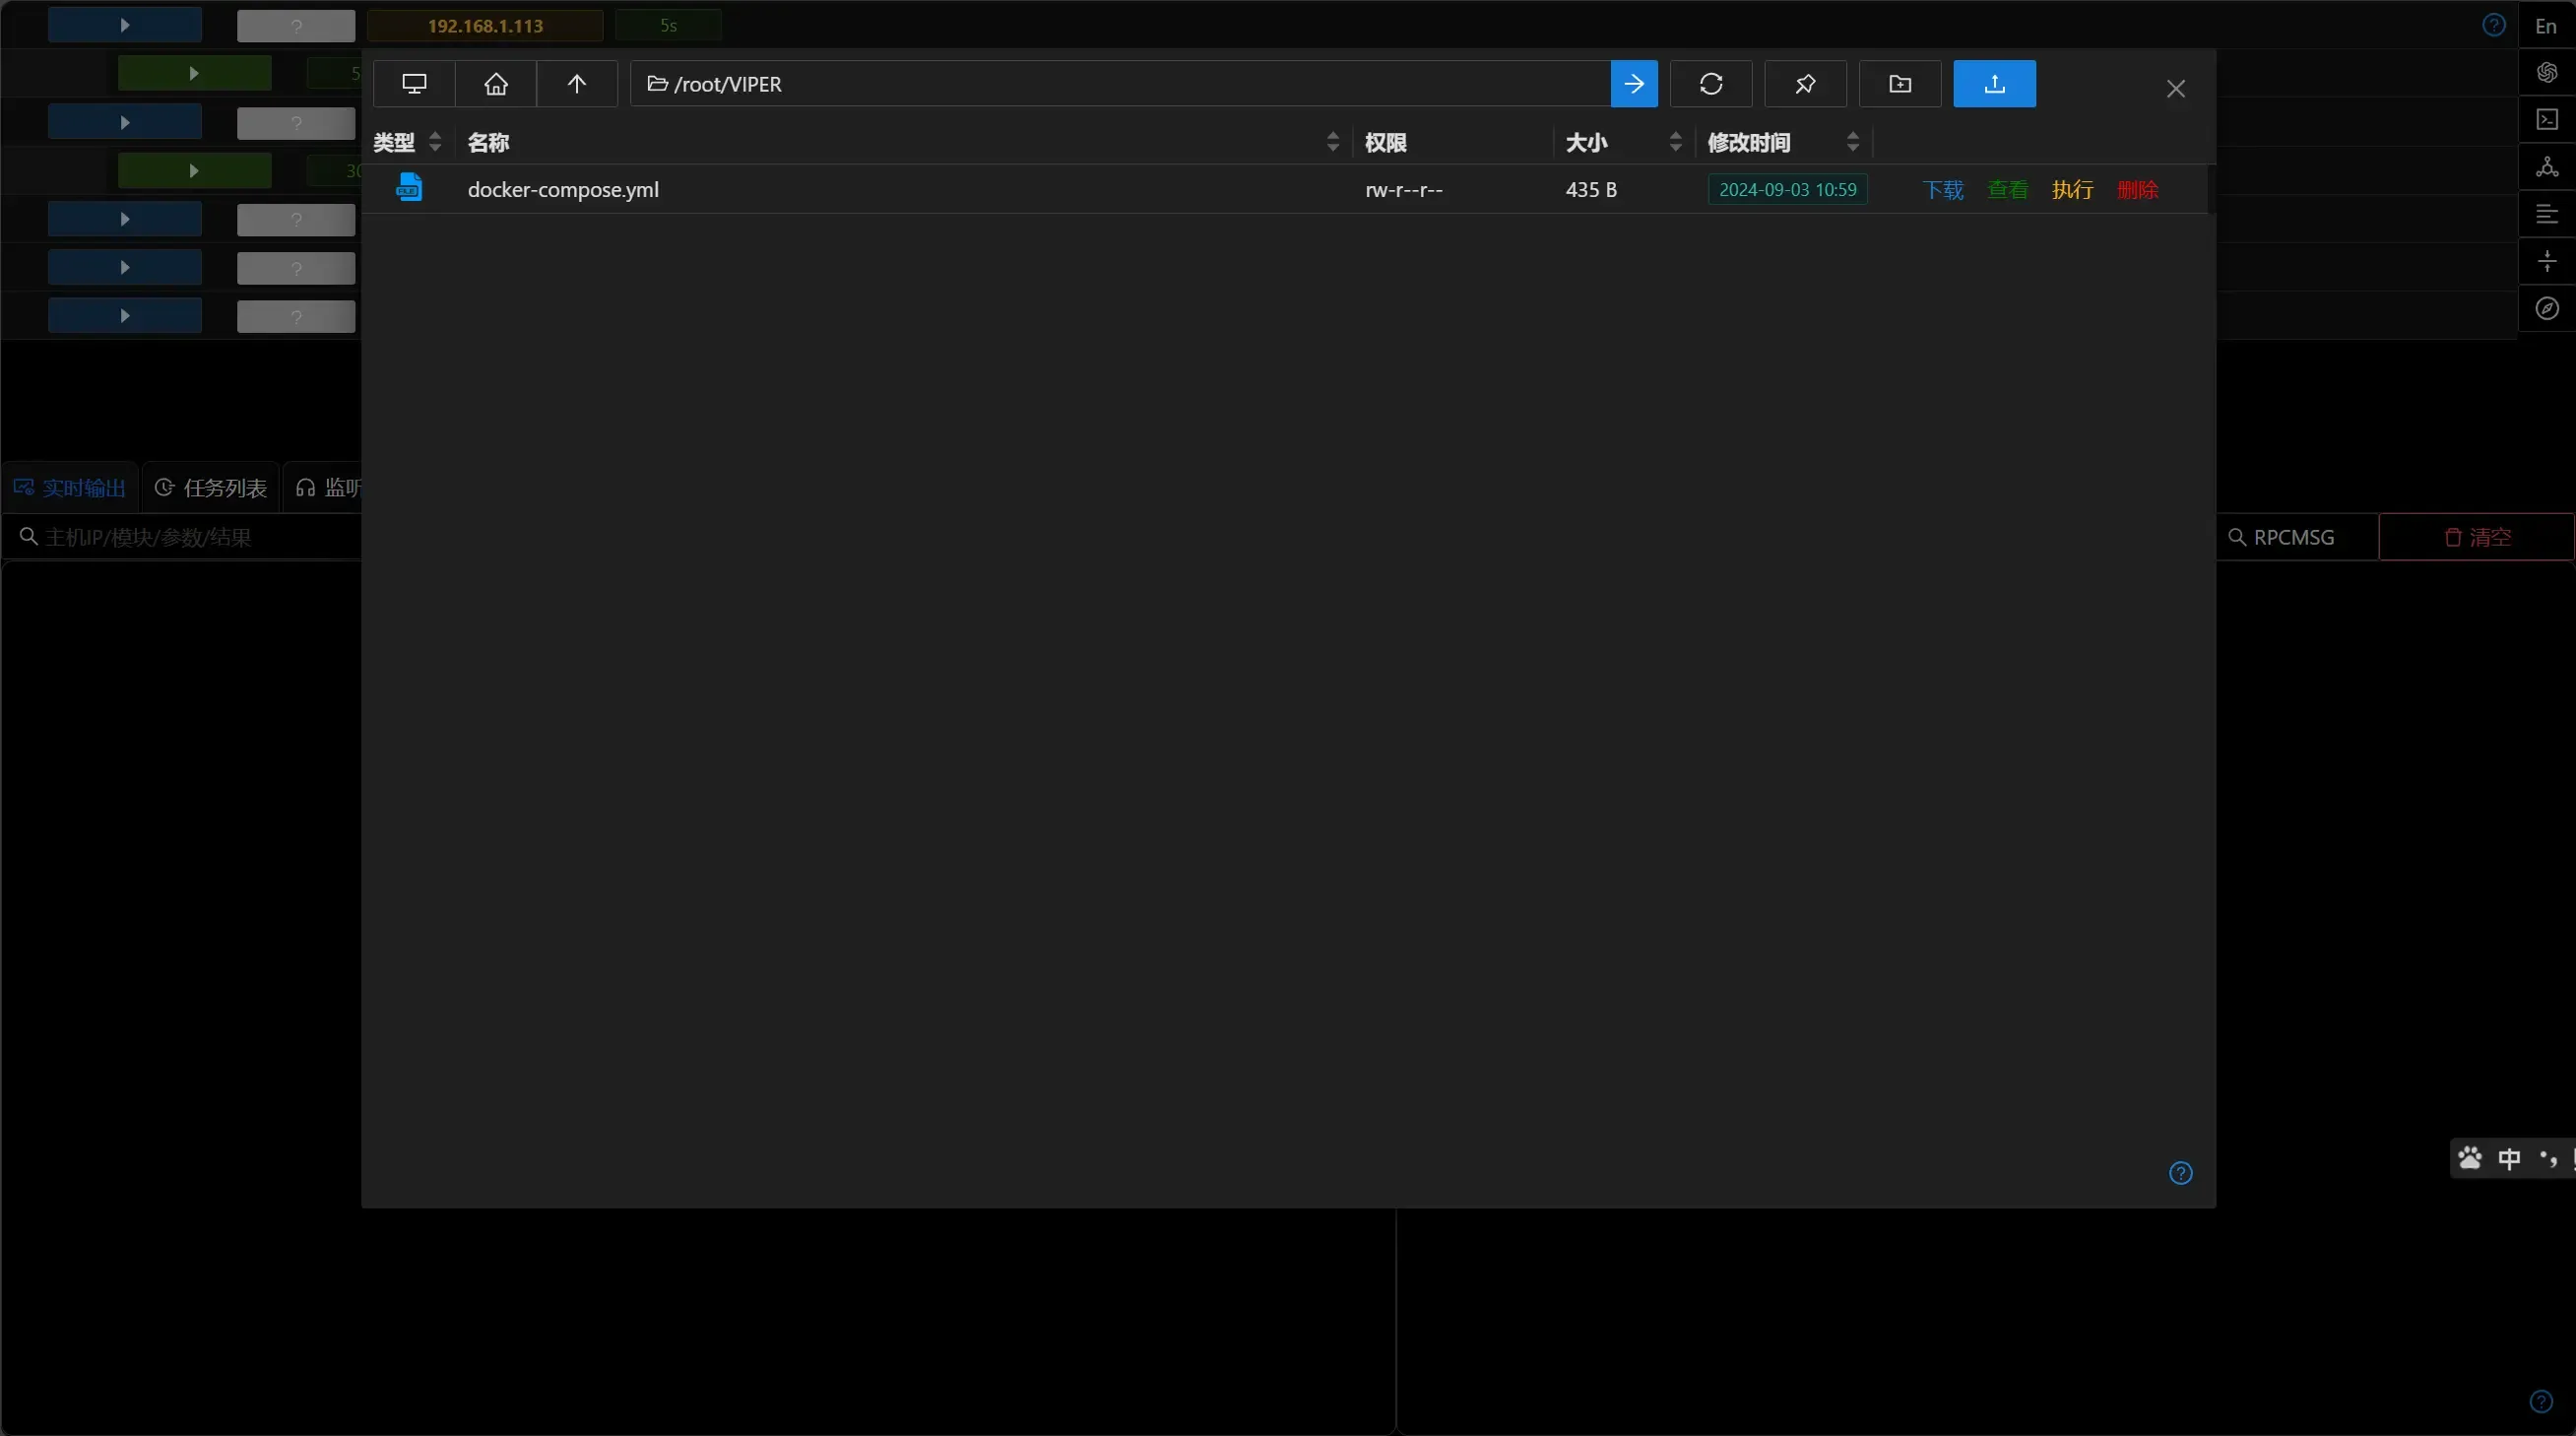Click the 435 B size cell
Screen dimensions: 2576x1436
click(x=1591, y=190)
